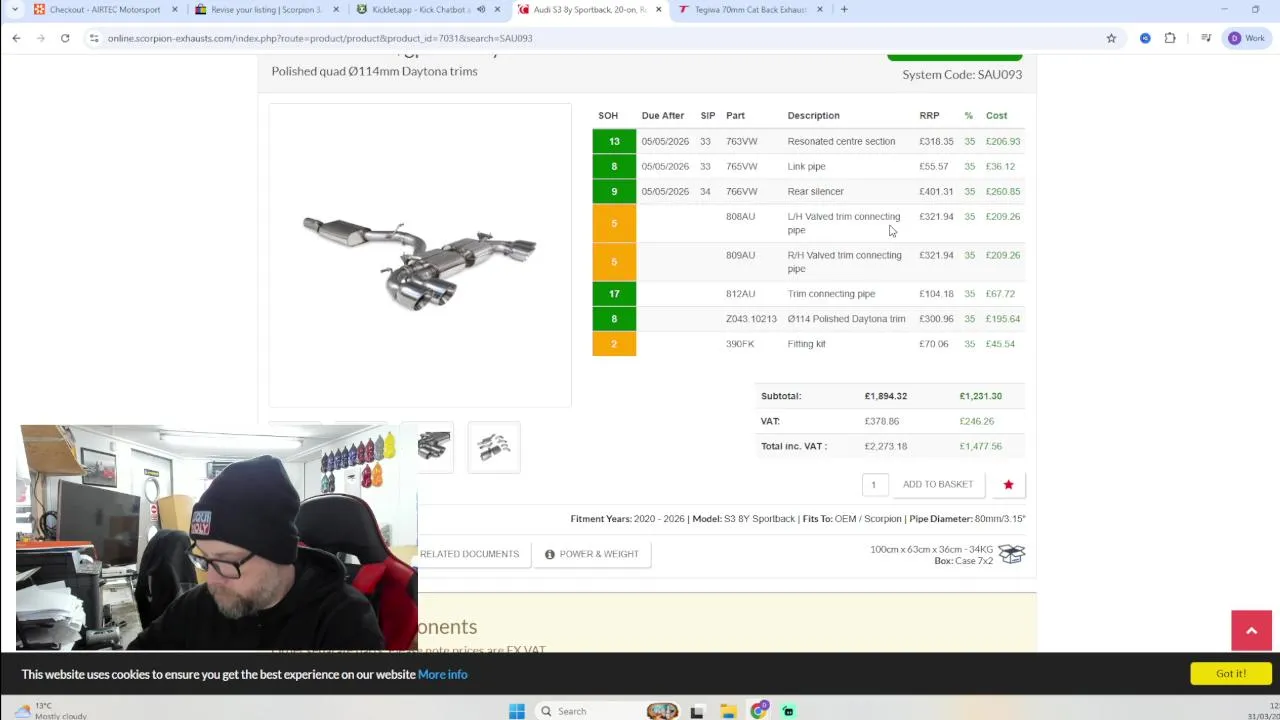
Task: Select the Fitting kit description
Action: [806, 344]
